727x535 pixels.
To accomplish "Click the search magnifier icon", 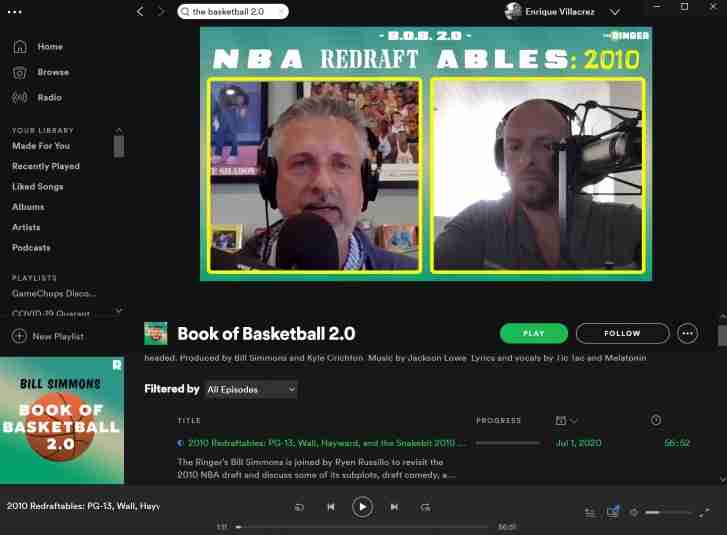I will 185,12.
